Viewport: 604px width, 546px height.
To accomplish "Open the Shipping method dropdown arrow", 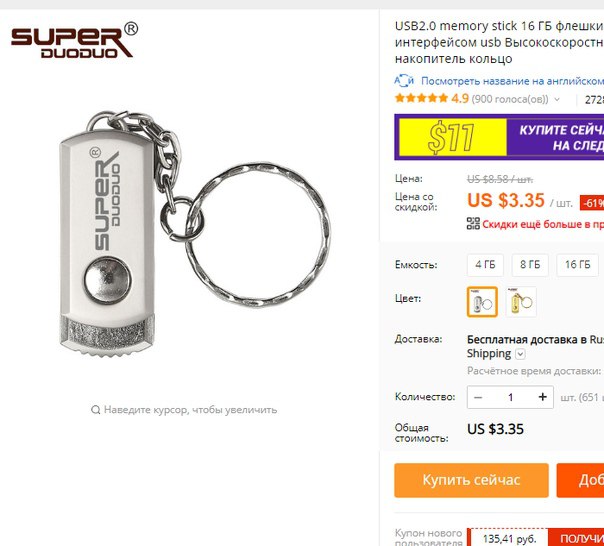I will click(x=520, y=354).
